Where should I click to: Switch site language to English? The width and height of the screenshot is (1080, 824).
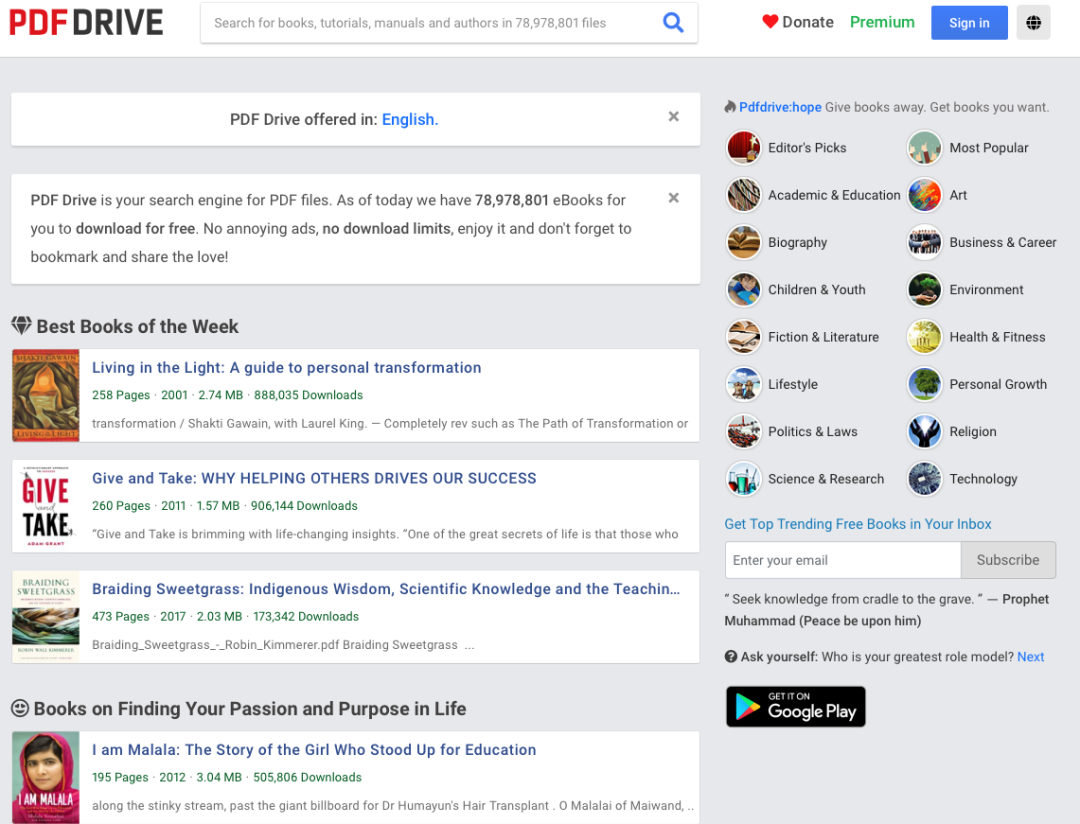(410, 119)
